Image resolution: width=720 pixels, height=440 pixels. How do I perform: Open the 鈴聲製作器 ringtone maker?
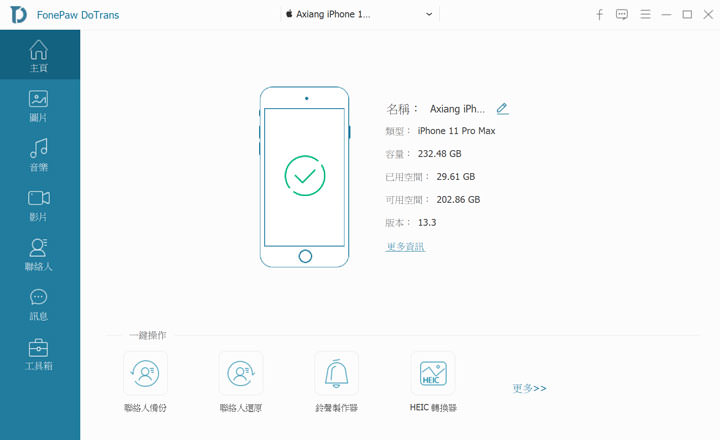pos(337,382)
